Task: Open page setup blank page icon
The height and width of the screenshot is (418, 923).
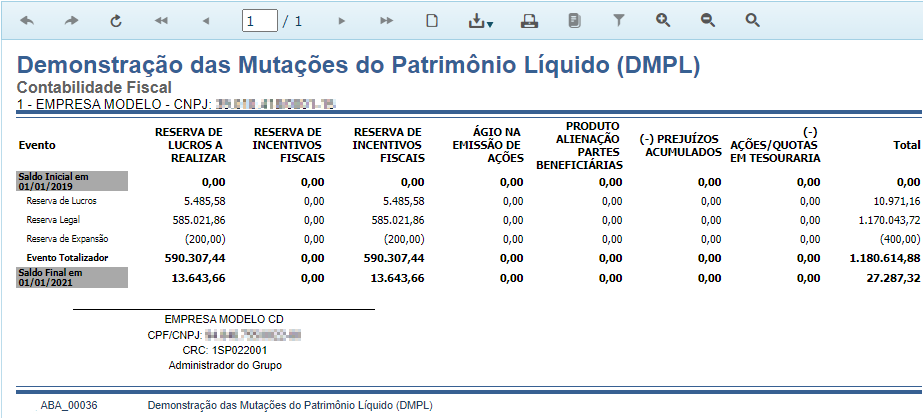Action: click(x=432, y=21)
